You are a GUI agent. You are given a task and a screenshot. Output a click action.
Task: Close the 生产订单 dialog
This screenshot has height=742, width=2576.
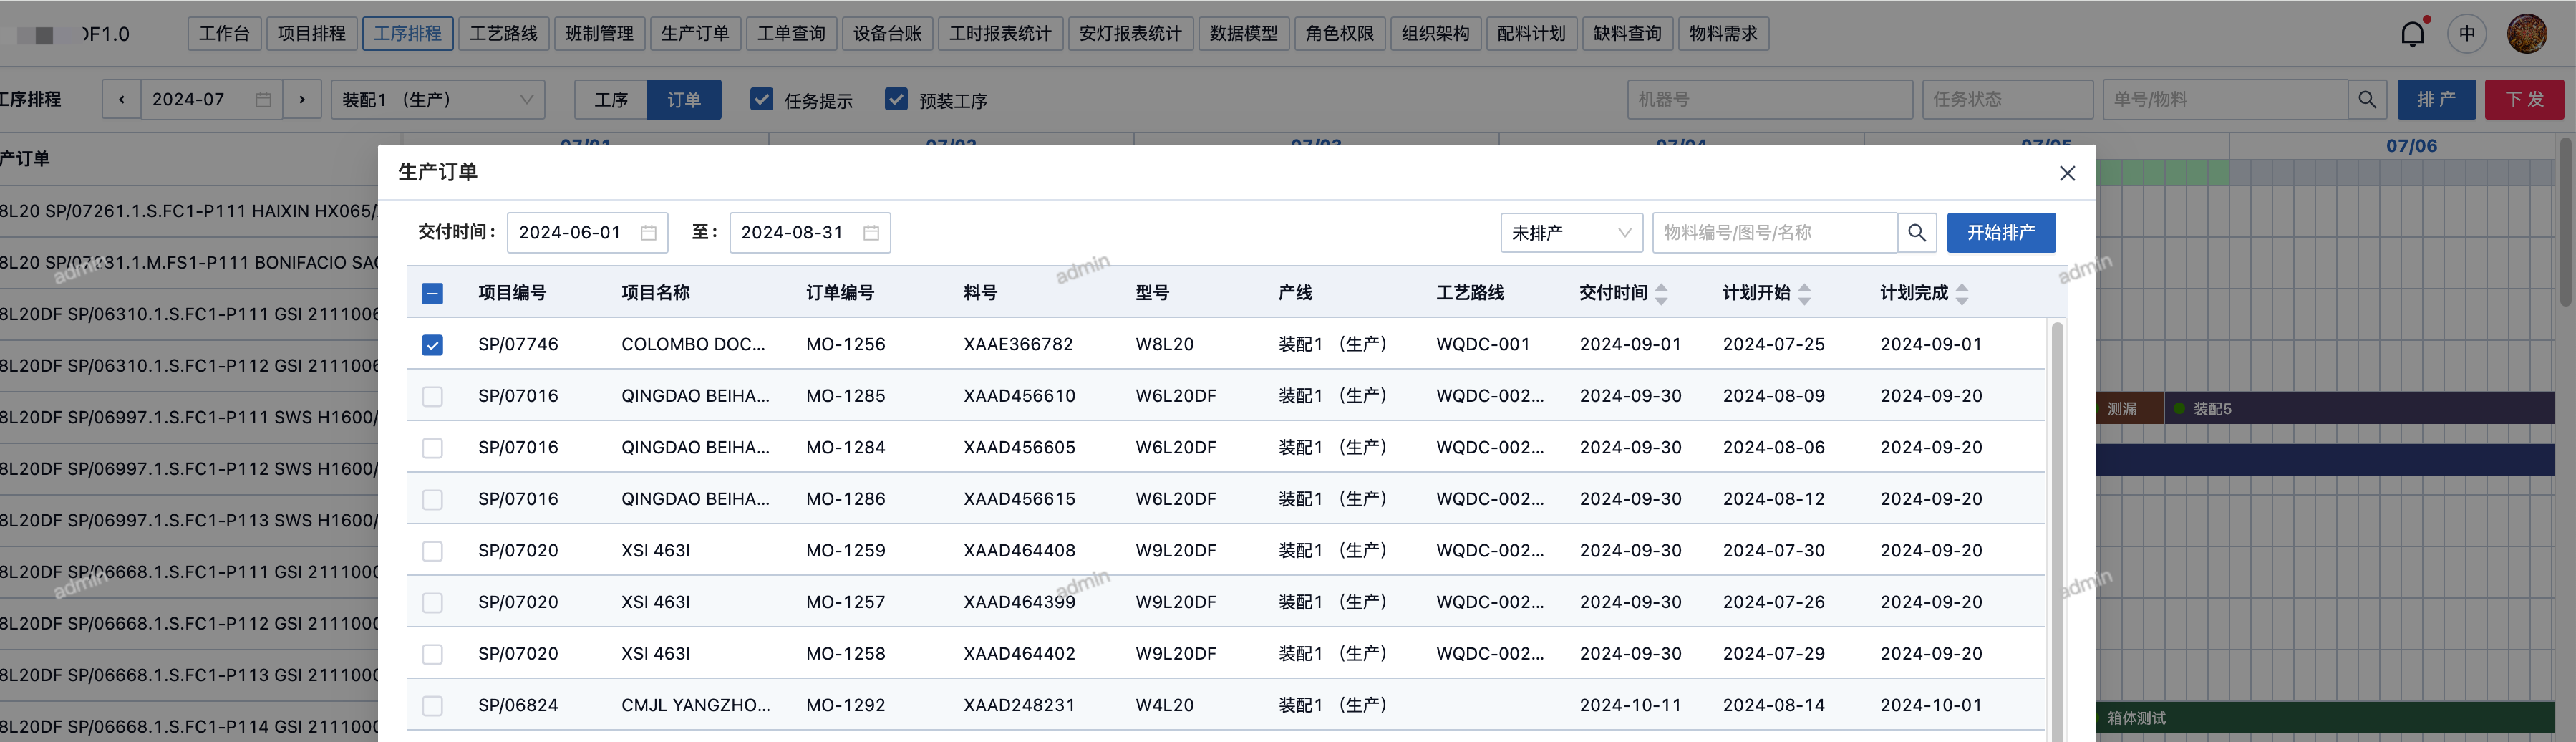[2067, 173]
